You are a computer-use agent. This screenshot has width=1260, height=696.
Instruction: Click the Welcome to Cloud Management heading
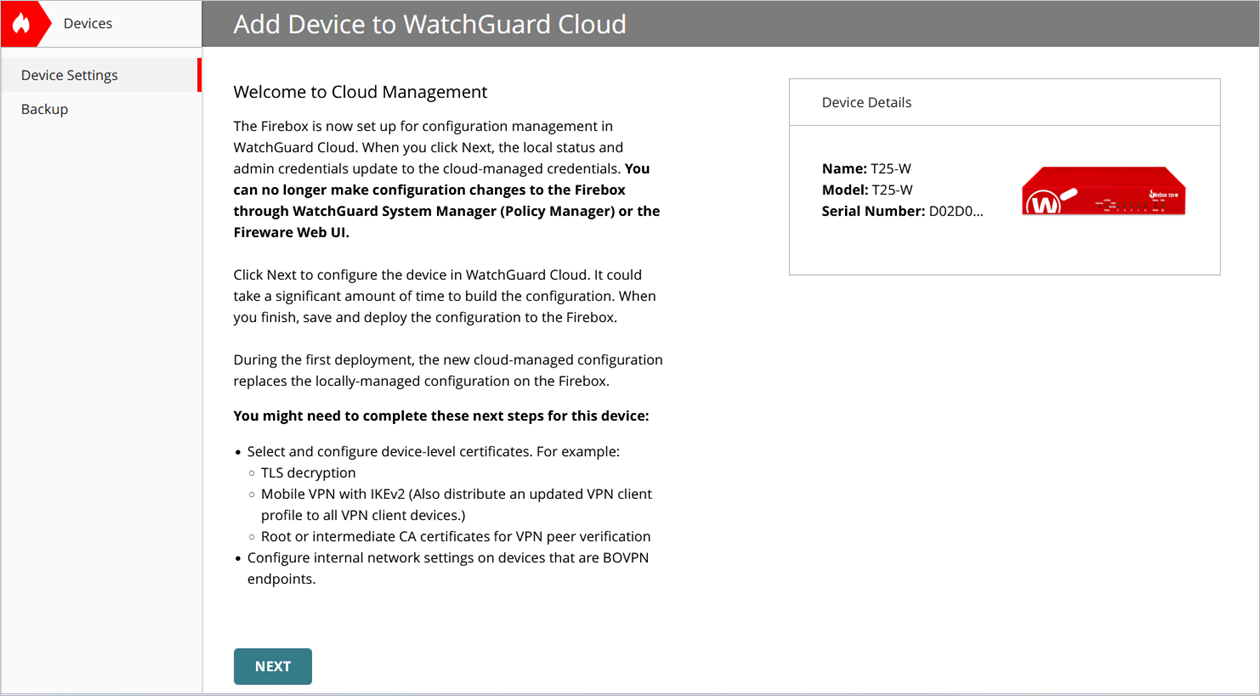(360, 91)
